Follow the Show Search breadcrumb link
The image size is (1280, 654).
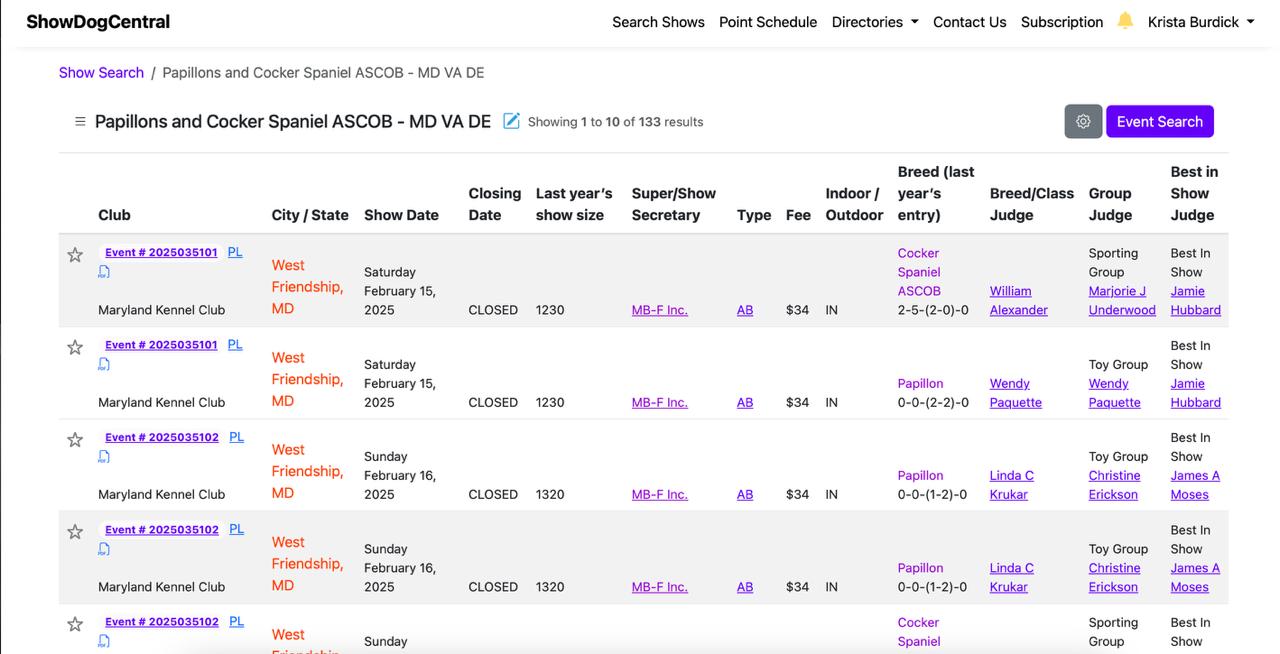pos(101,72)
